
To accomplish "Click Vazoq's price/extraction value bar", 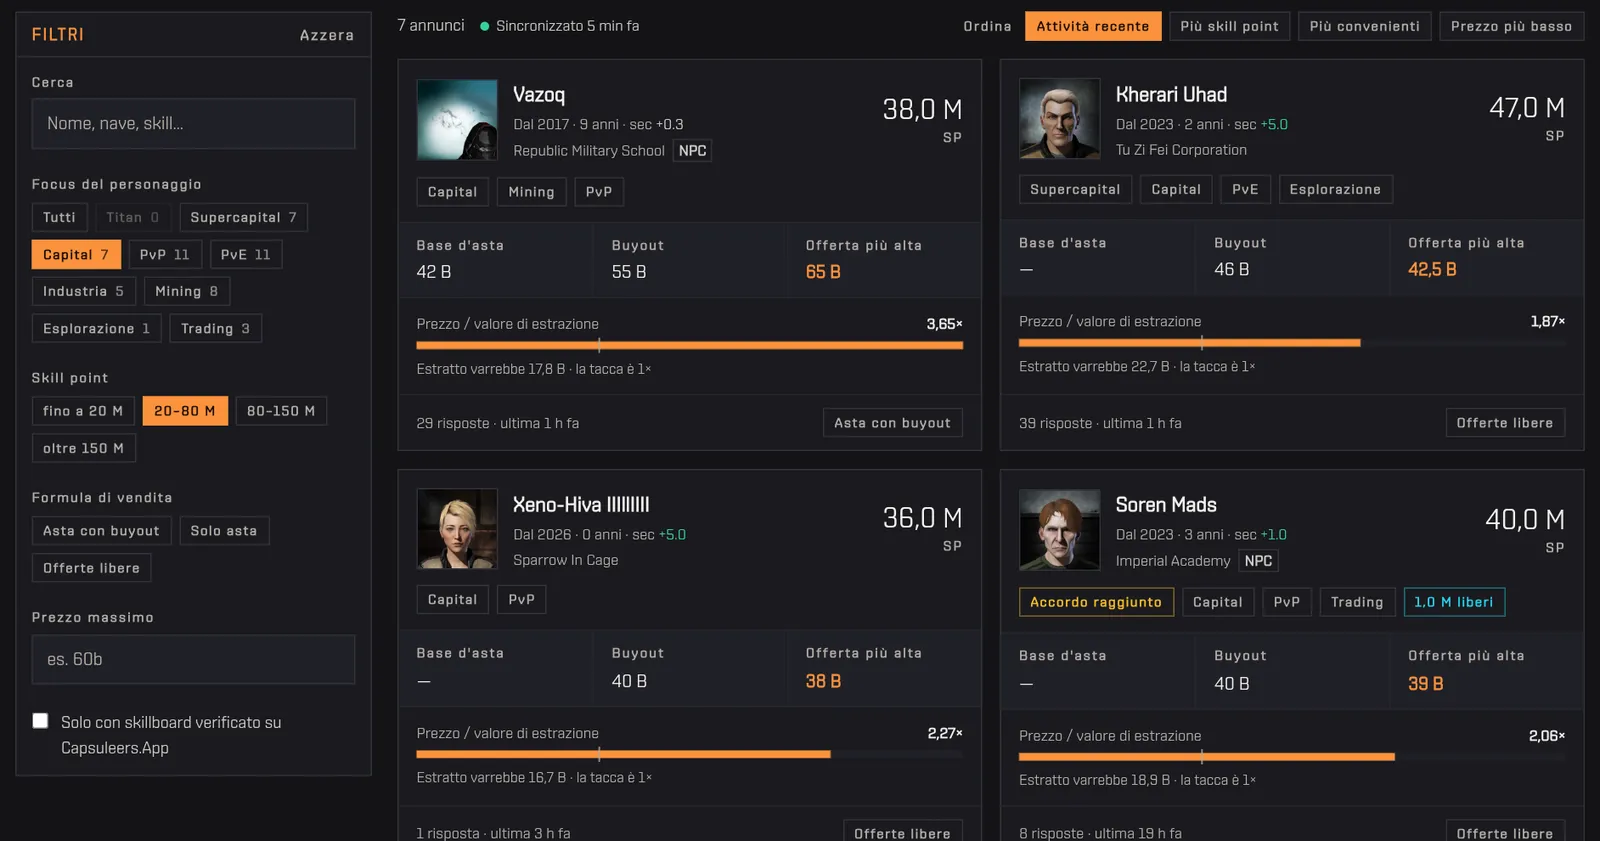I will click(690, 345).
